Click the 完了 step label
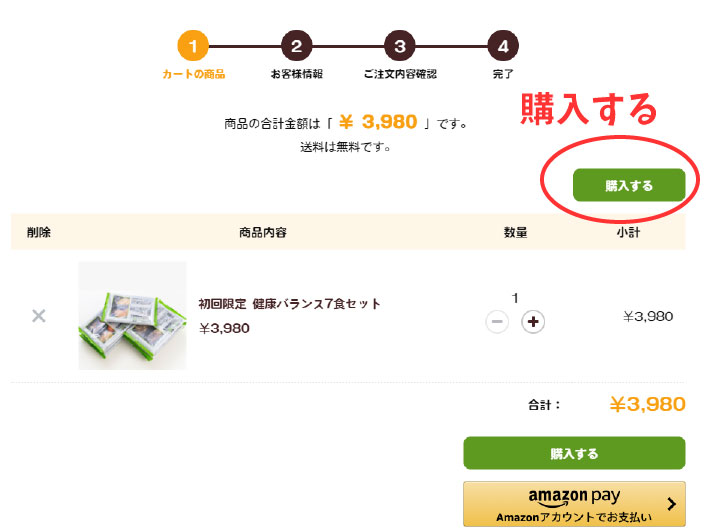This screenshot has width=704, height=530. [x=503, y=74]
